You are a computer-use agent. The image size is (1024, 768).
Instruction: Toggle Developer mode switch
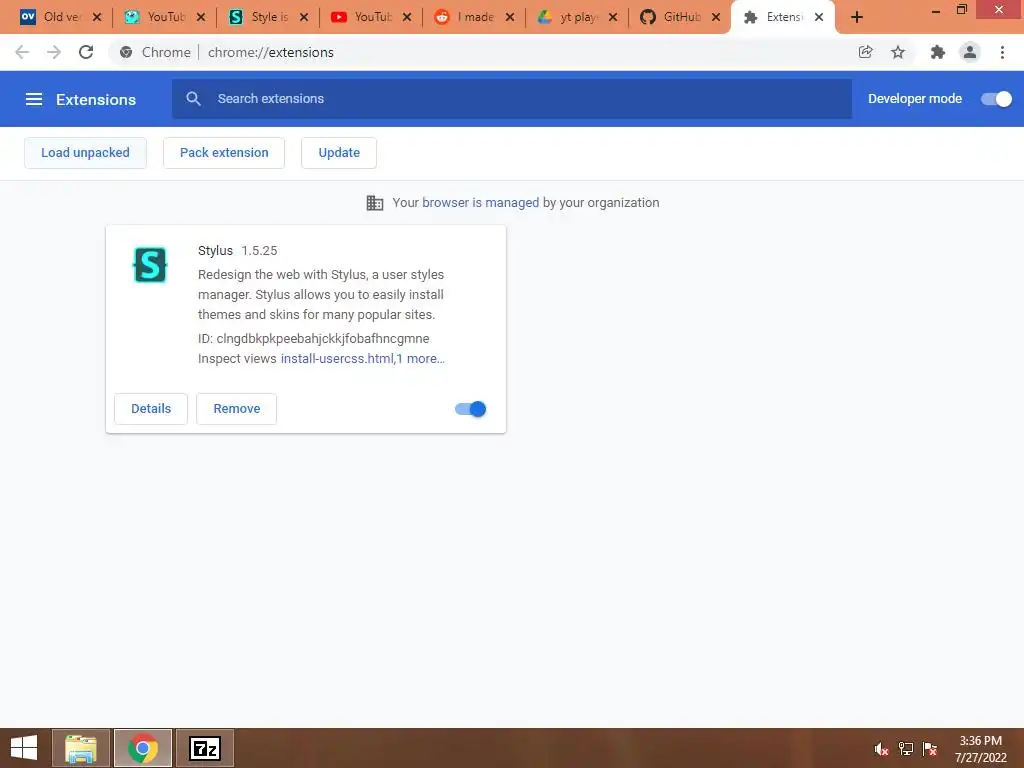pyautogui.click(x=997, y=99)
